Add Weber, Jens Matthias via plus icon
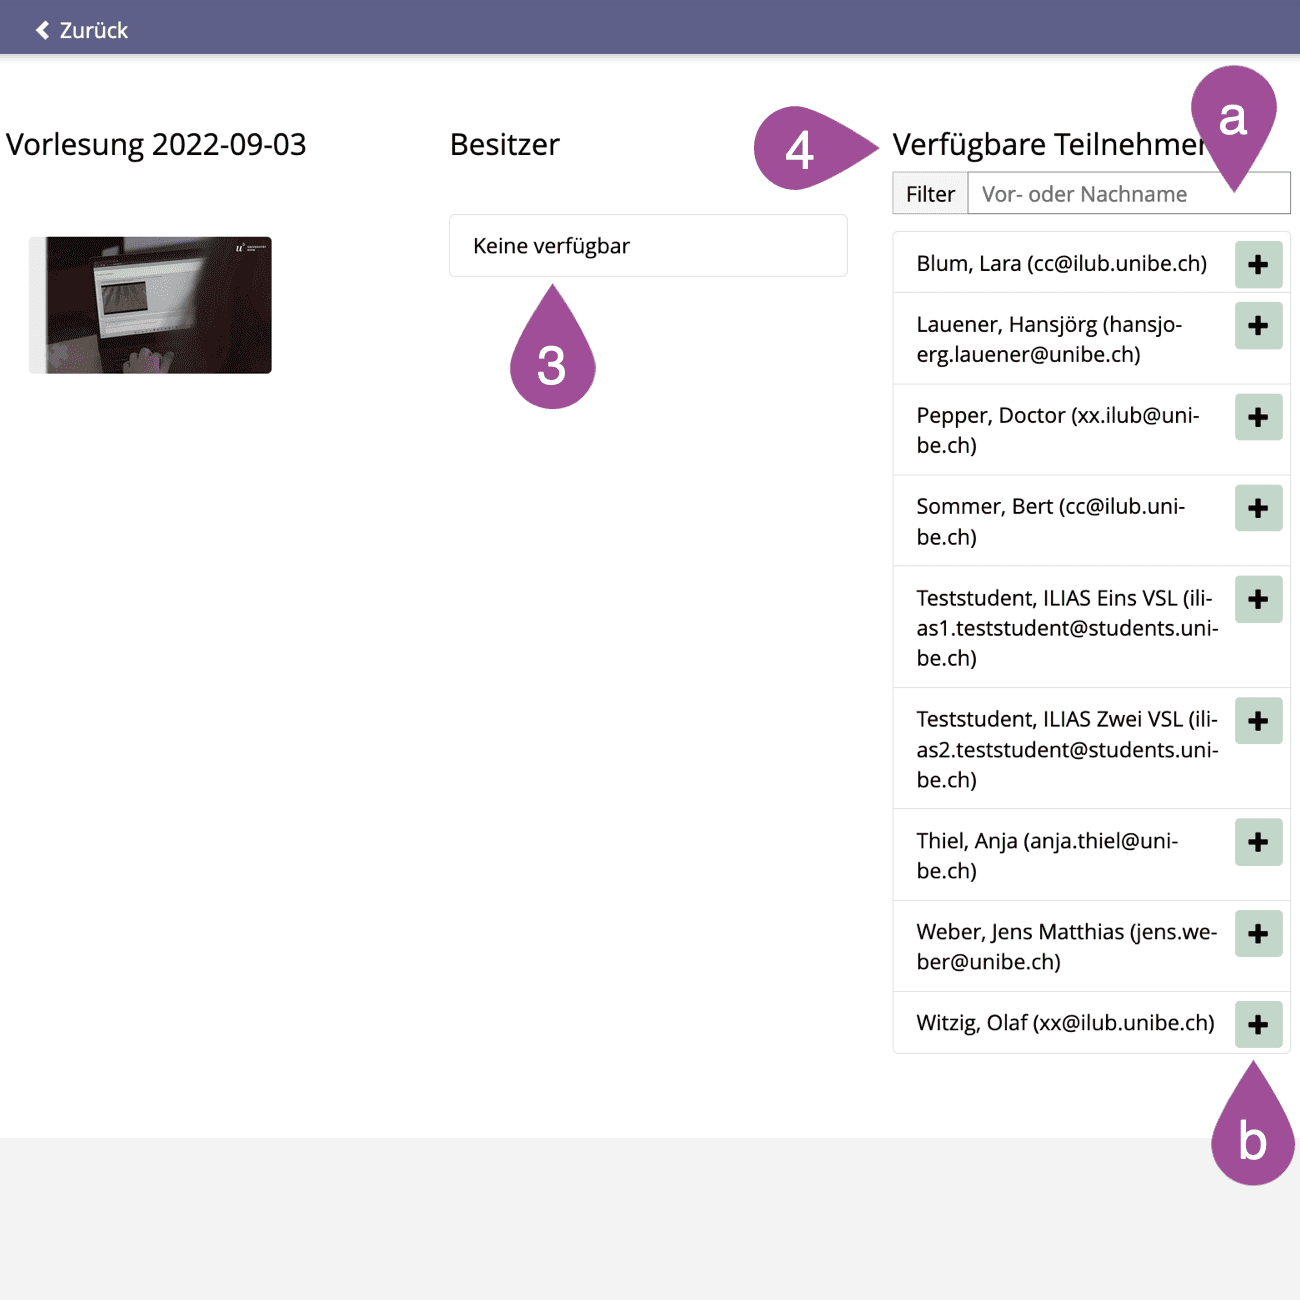Screen dimensions: 1300x1300 [1258, 934]
